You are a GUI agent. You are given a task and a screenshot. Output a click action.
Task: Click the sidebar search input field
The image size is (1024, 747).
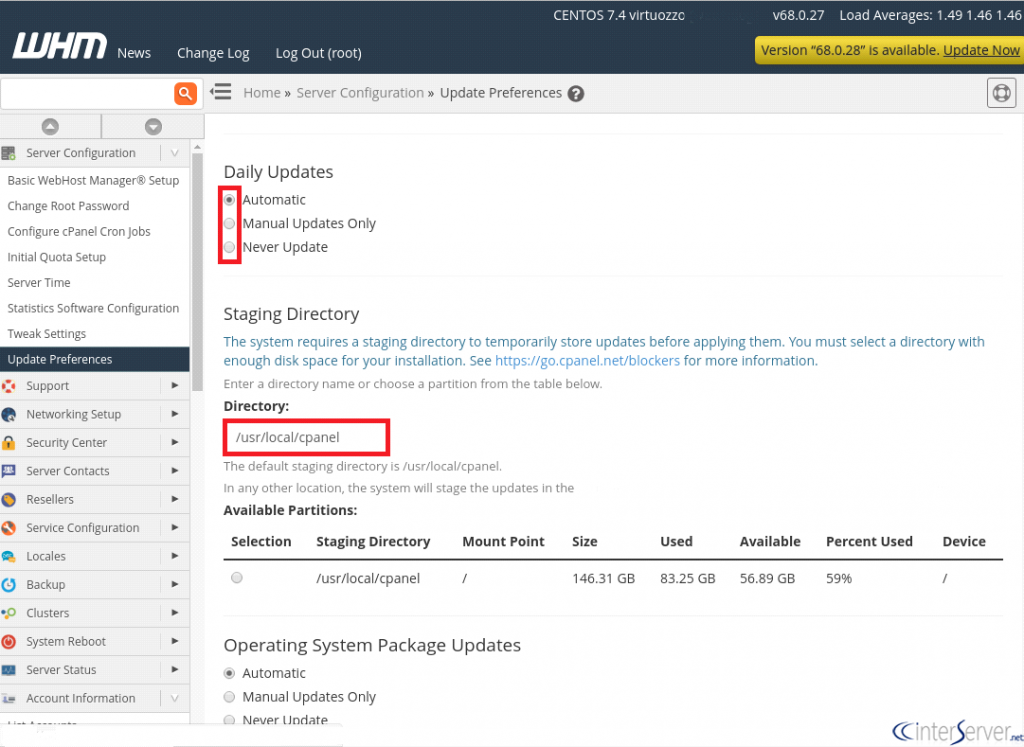[x=88, y=93]
